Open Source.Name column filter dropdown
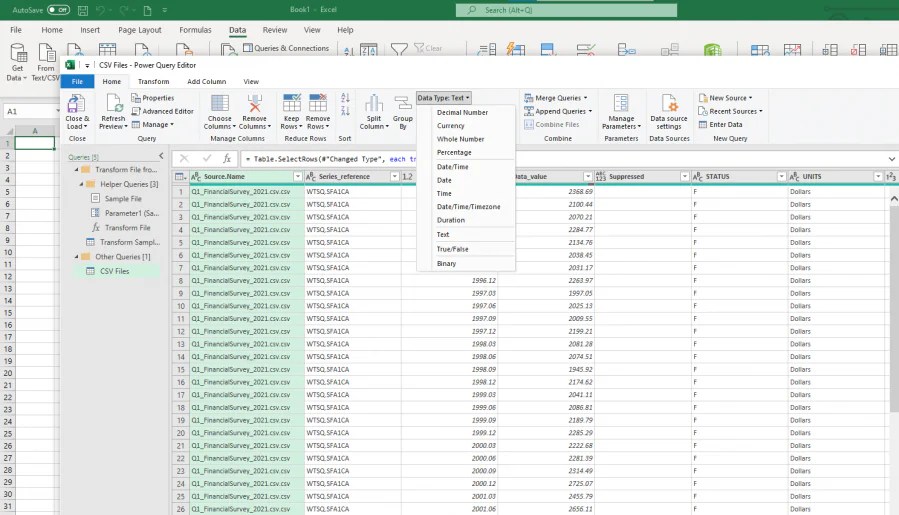Image resolution: width=899 pixels, height=515 pixels. (x=298, y=177)
